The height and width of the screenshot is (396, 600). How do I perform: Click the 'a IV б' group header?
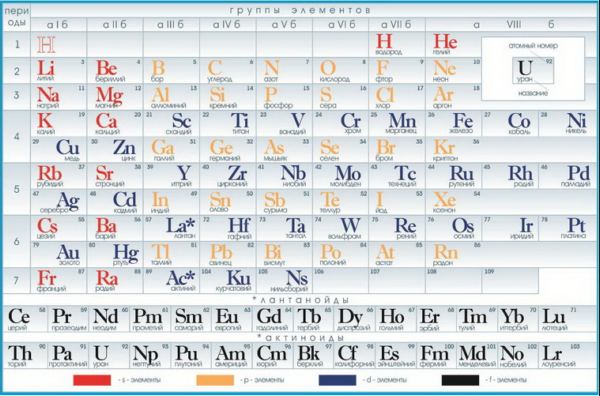[x=227, y=25]
